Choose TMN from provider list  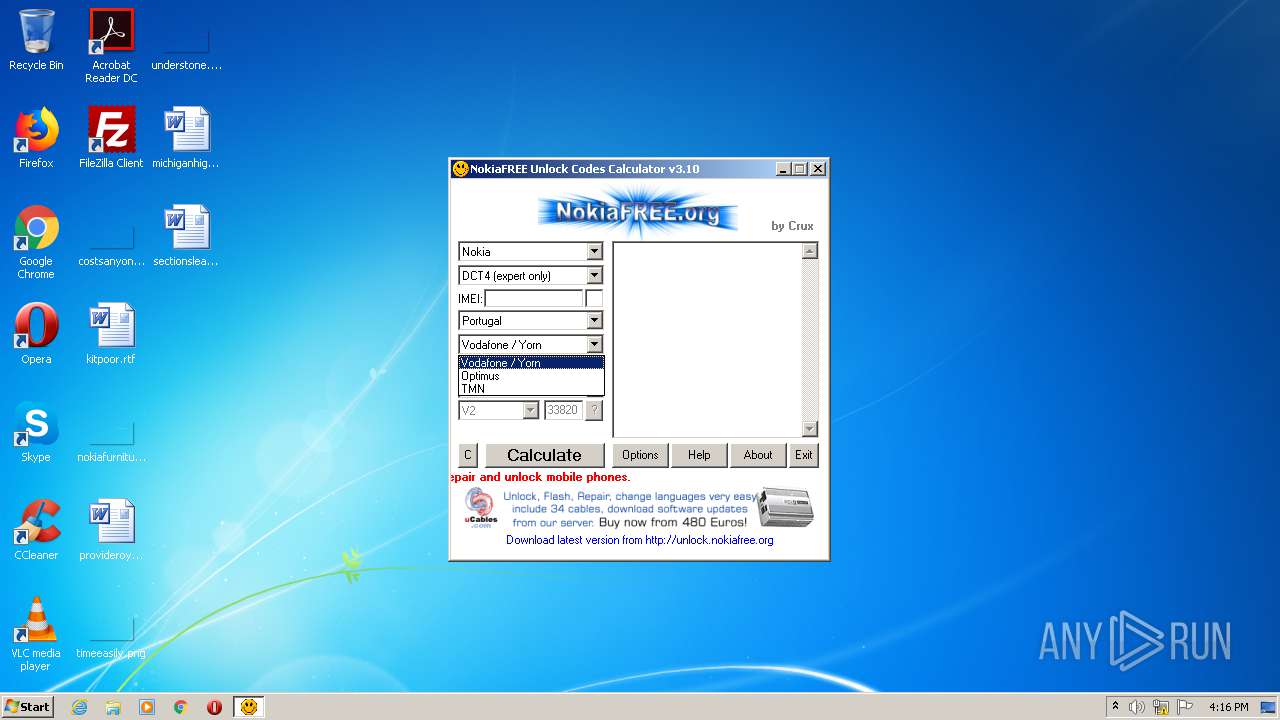tap(531, 389)
